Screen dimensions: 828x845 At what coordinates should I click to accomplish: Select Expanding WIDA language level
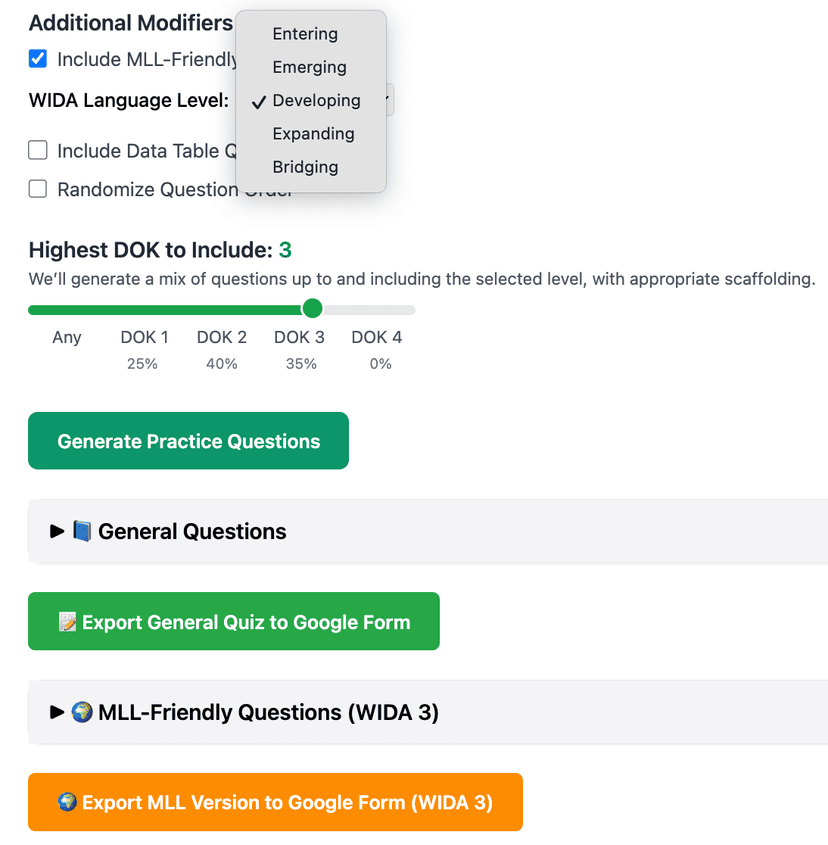coord(313,134)
